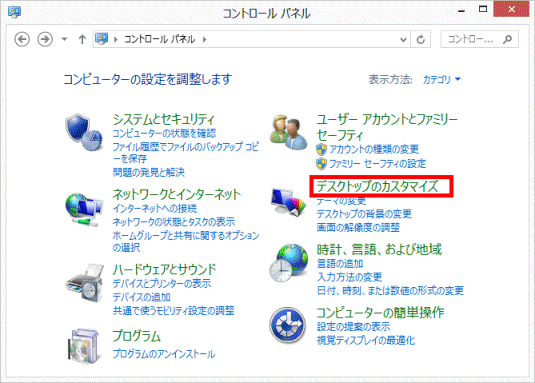This screenshot has width=535, height=383.
Task: Open 問題の発見と解決 link
Action: point(148,172)
